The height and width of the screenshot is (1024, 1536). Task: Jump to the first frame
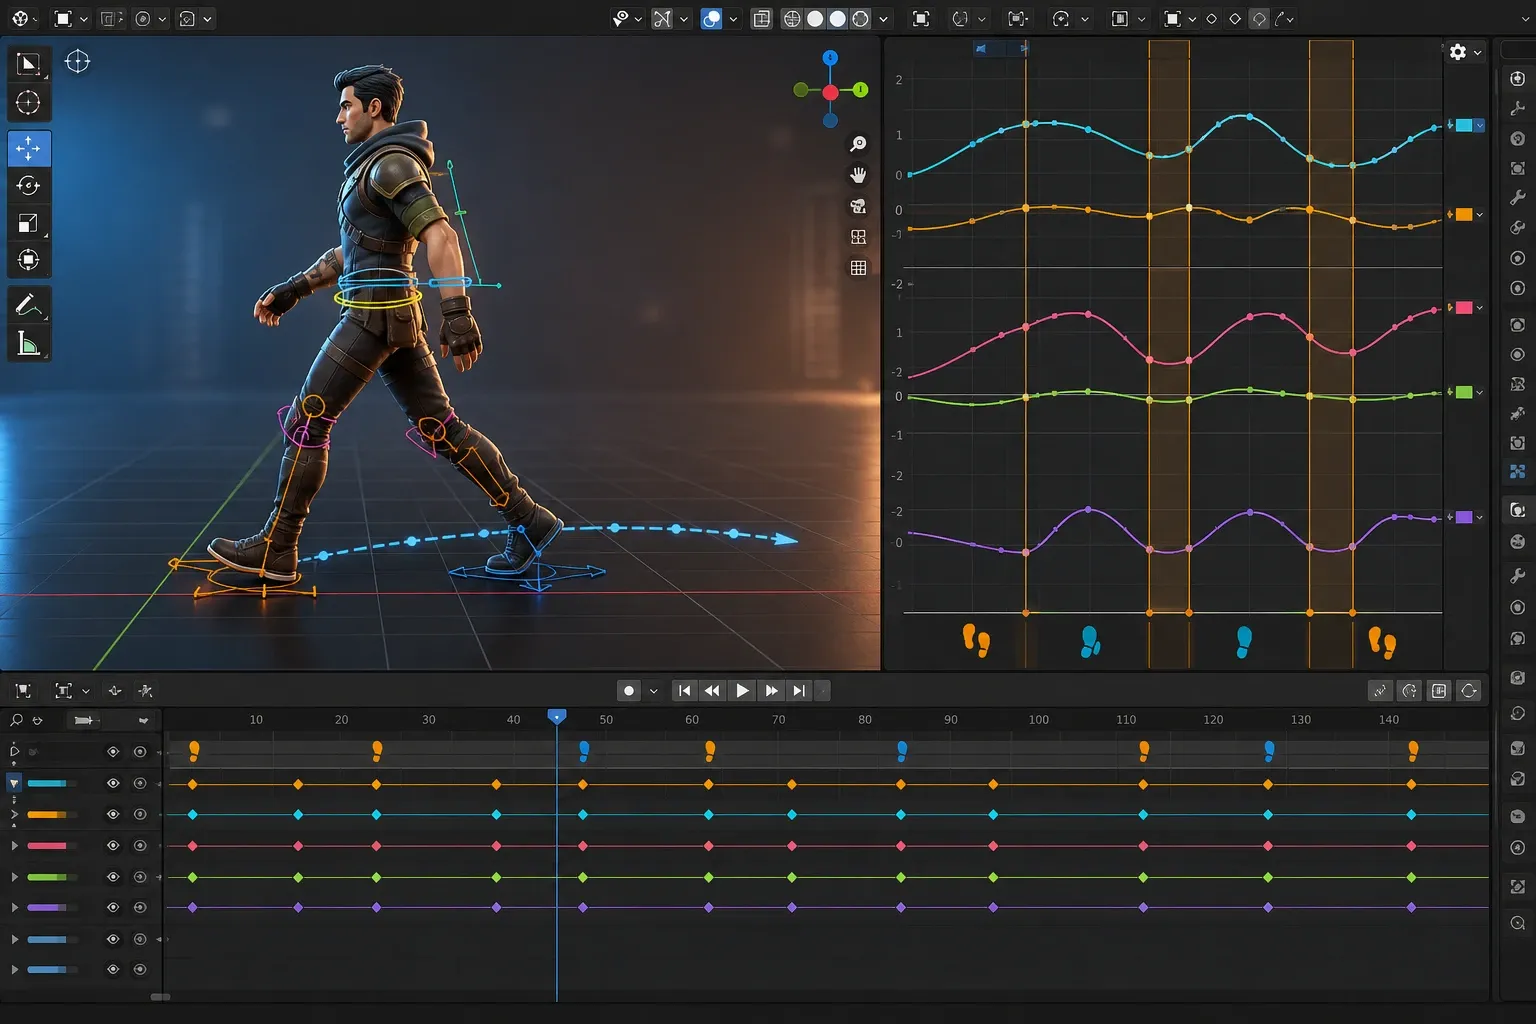[x=684, y=691]
